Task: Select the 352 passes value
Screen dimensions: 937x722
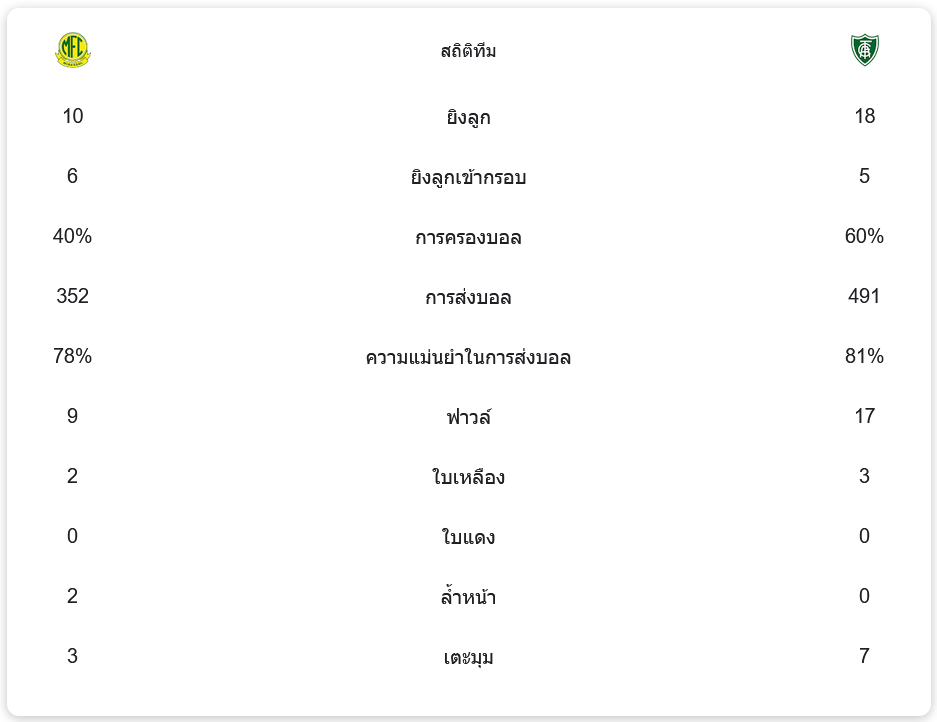Action: [72, 297]
